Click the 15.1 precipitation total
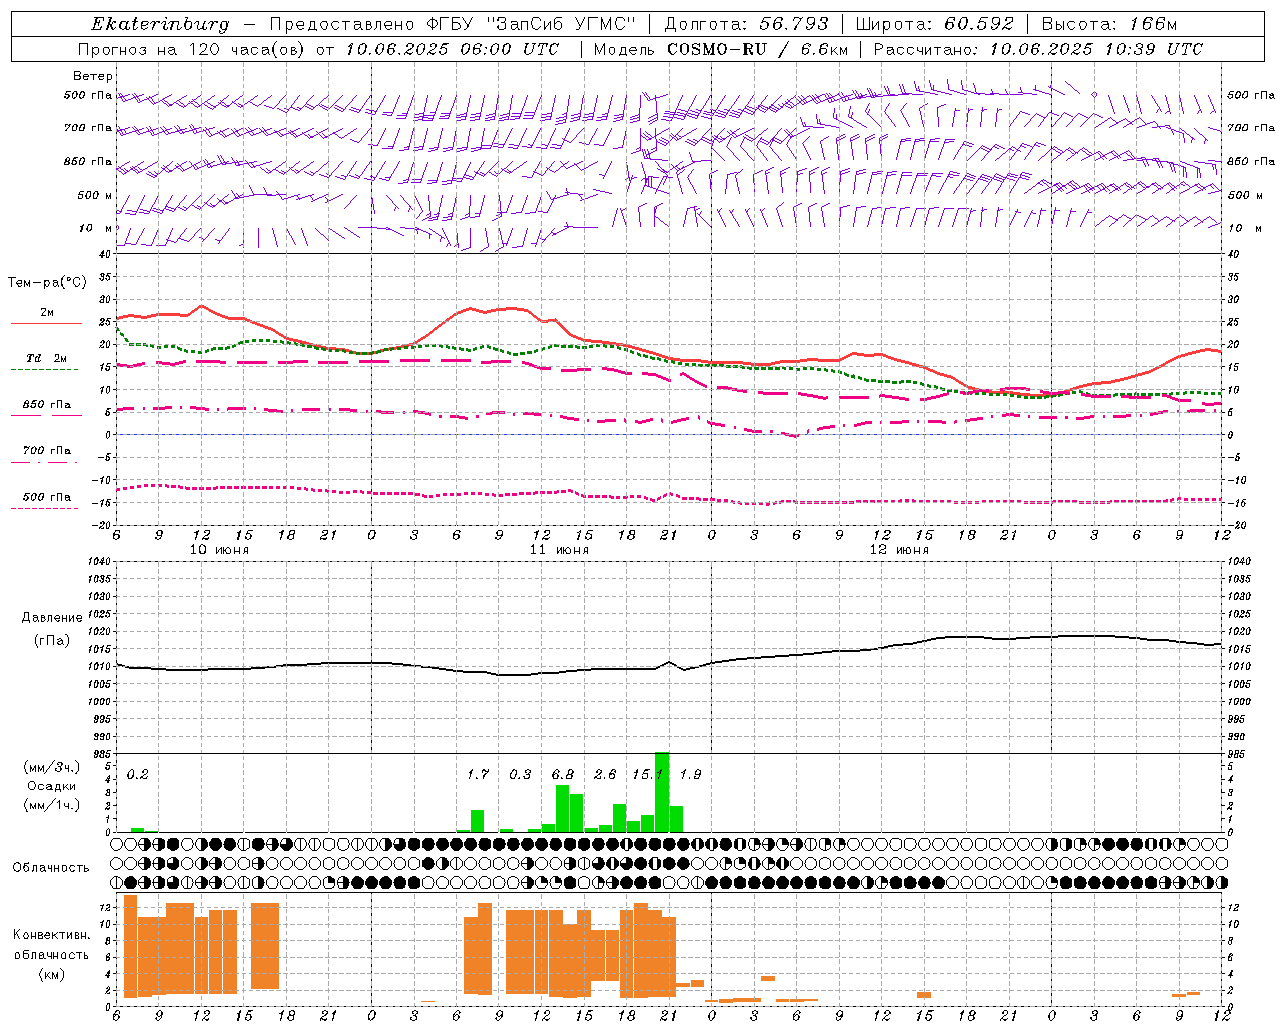This screenshot has height=1024, width=1280. [x=646, y=774]
